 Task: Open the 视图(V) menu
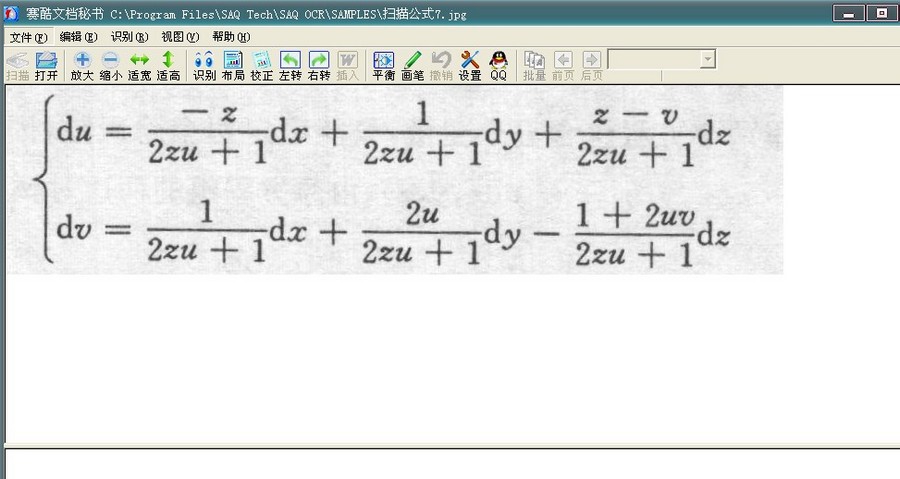point(180,37)
